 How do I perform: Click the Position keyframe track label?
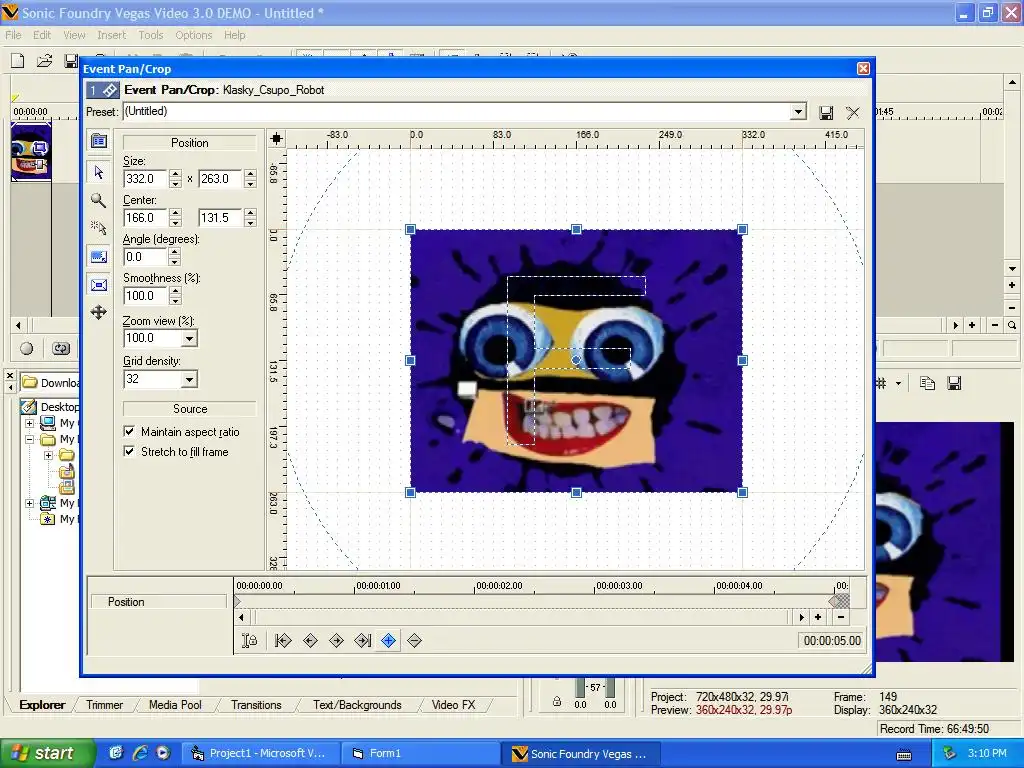click(158, 601)
